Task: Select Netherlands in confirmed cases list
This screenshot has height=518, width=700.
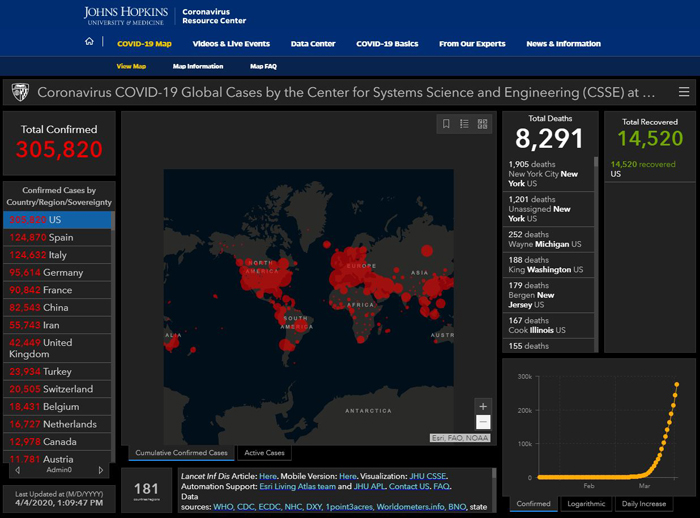Action: 57,424
